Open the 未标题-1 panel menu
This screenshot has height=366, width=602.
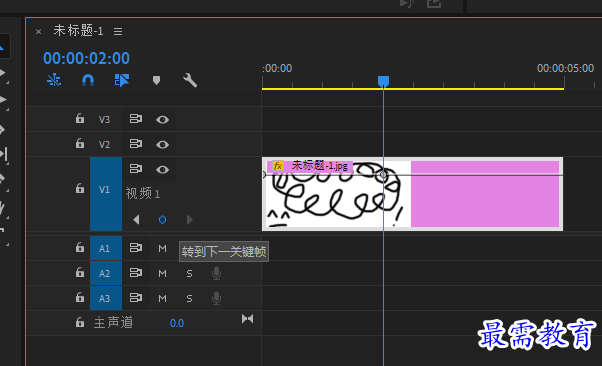click(x=118, y=31)
